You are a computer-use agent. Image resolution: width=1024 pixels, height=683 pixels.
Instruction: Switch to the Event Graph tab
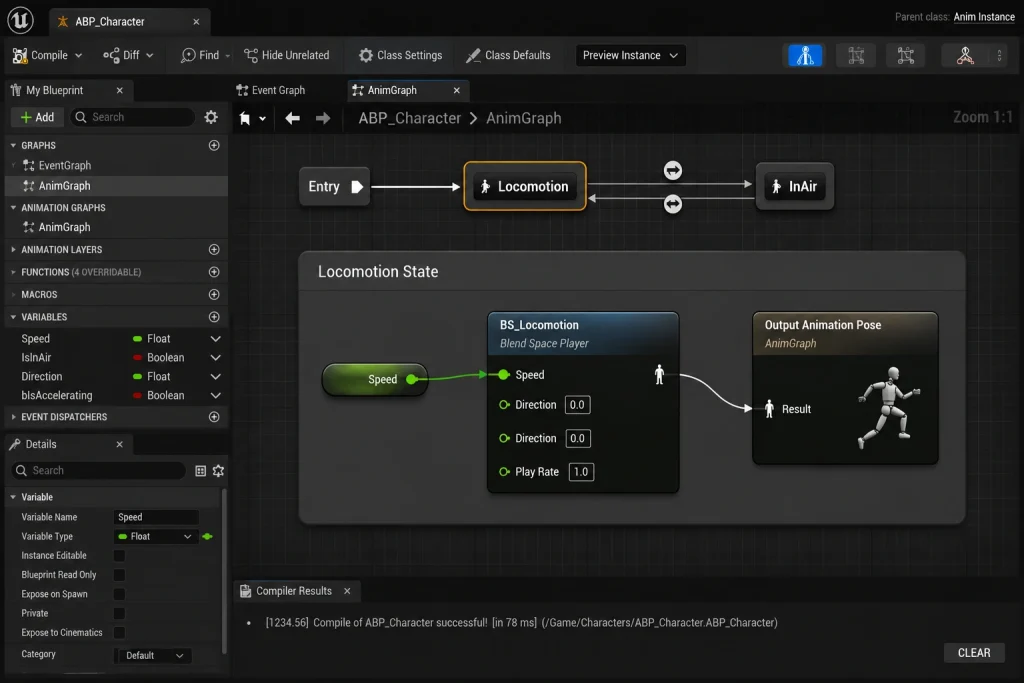(270, 90)
